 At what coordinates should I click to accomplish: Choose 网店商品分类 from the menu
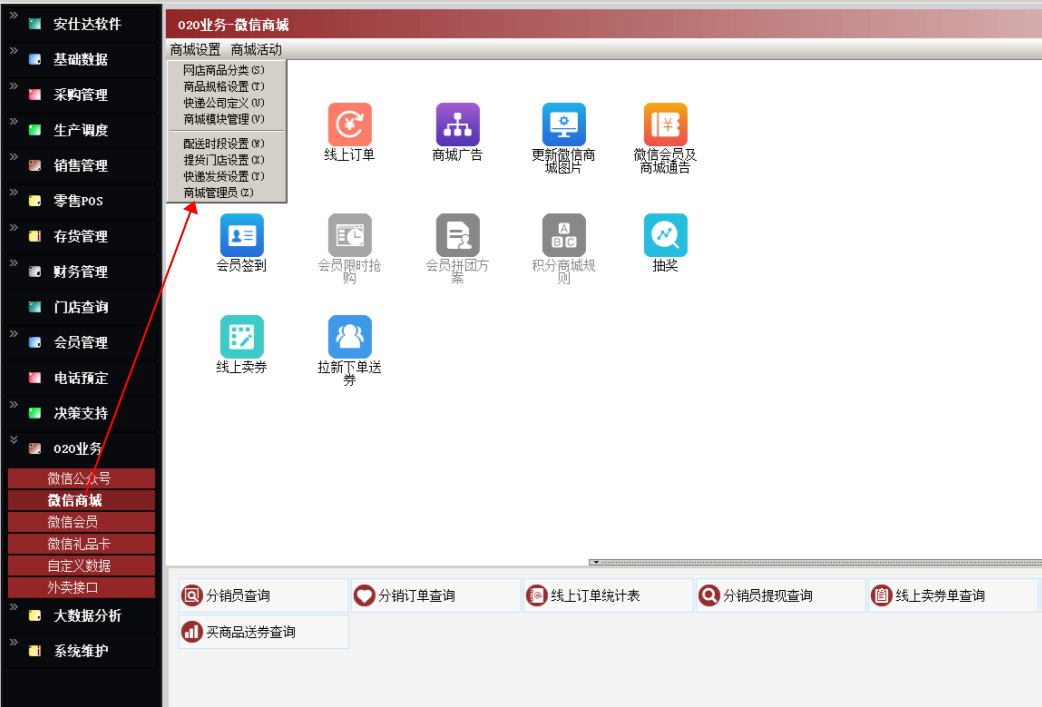coord(225,70)
